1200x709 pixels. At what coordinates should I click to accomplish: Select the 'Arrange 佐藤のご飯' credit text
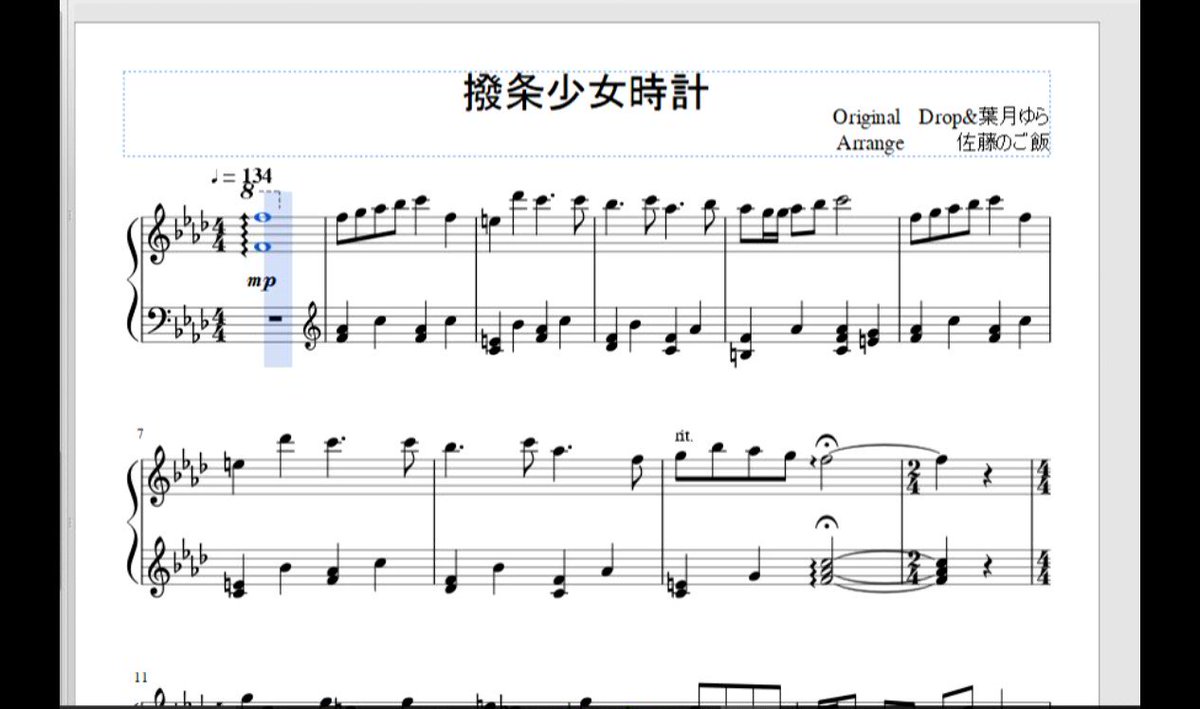coord(943,142)
